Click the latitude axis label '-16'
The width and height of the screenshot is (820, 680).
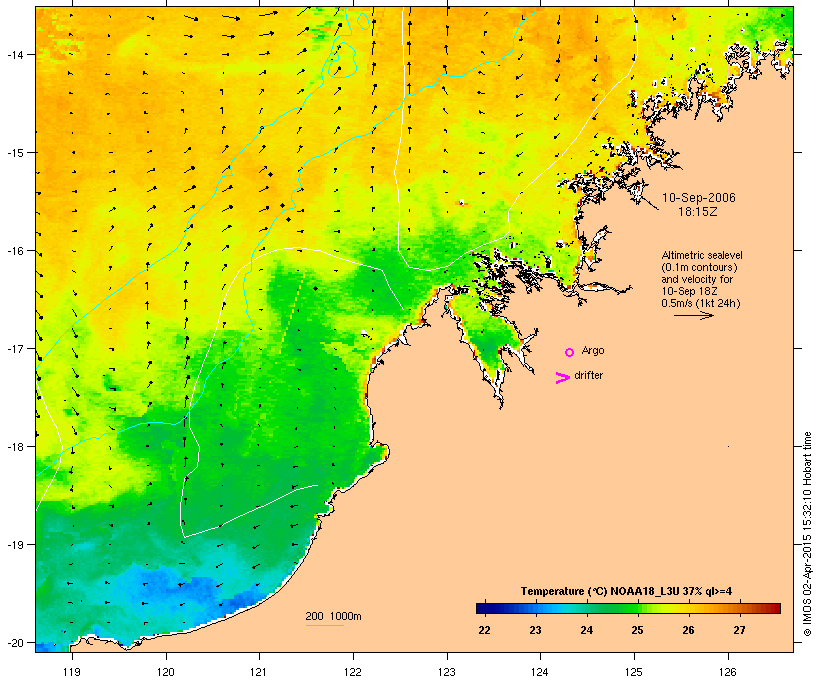(14, 251)
